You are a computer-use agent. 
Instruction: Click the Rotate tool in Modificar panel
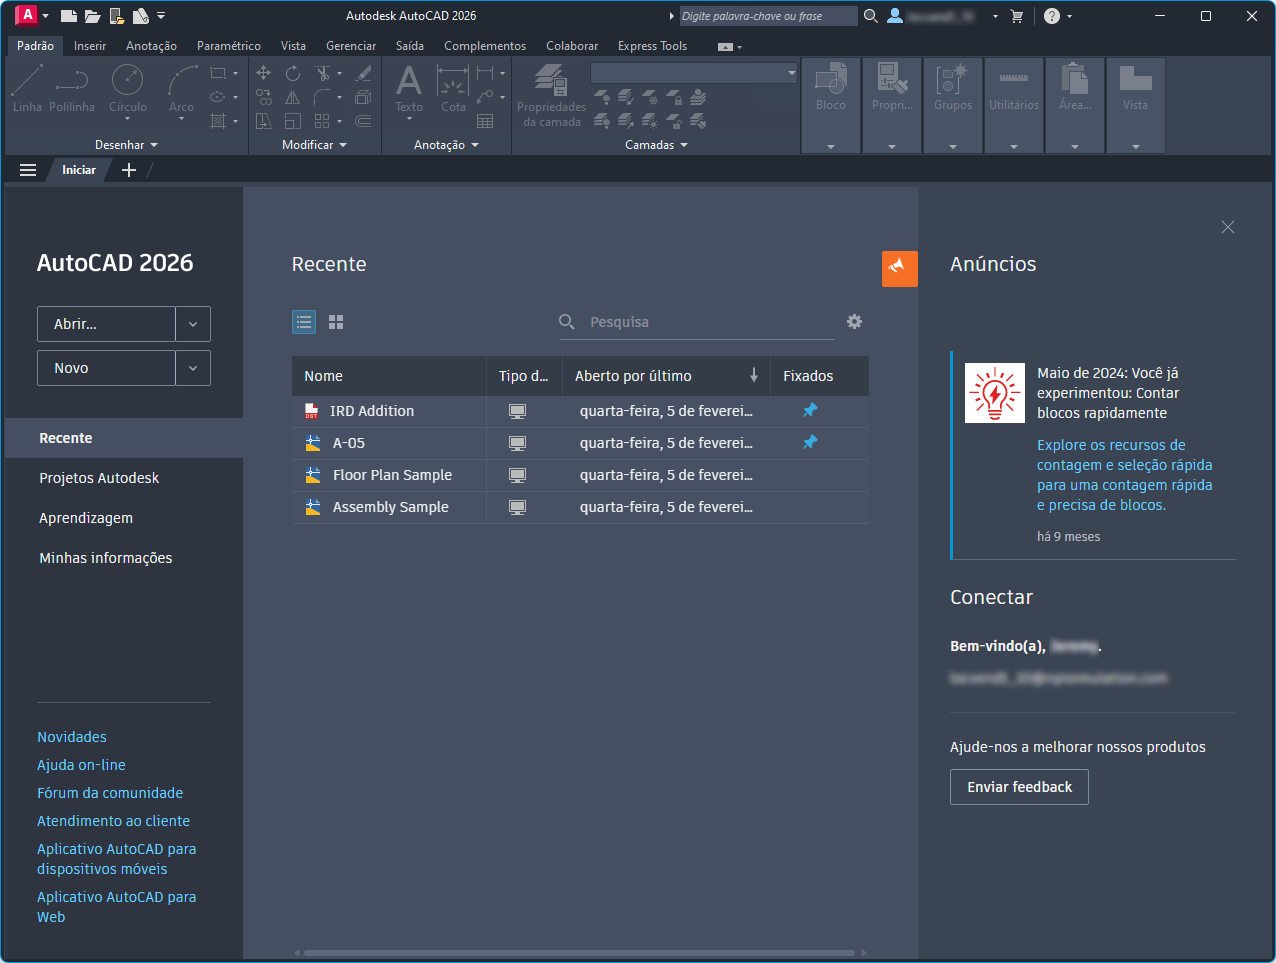pos(292,73)
